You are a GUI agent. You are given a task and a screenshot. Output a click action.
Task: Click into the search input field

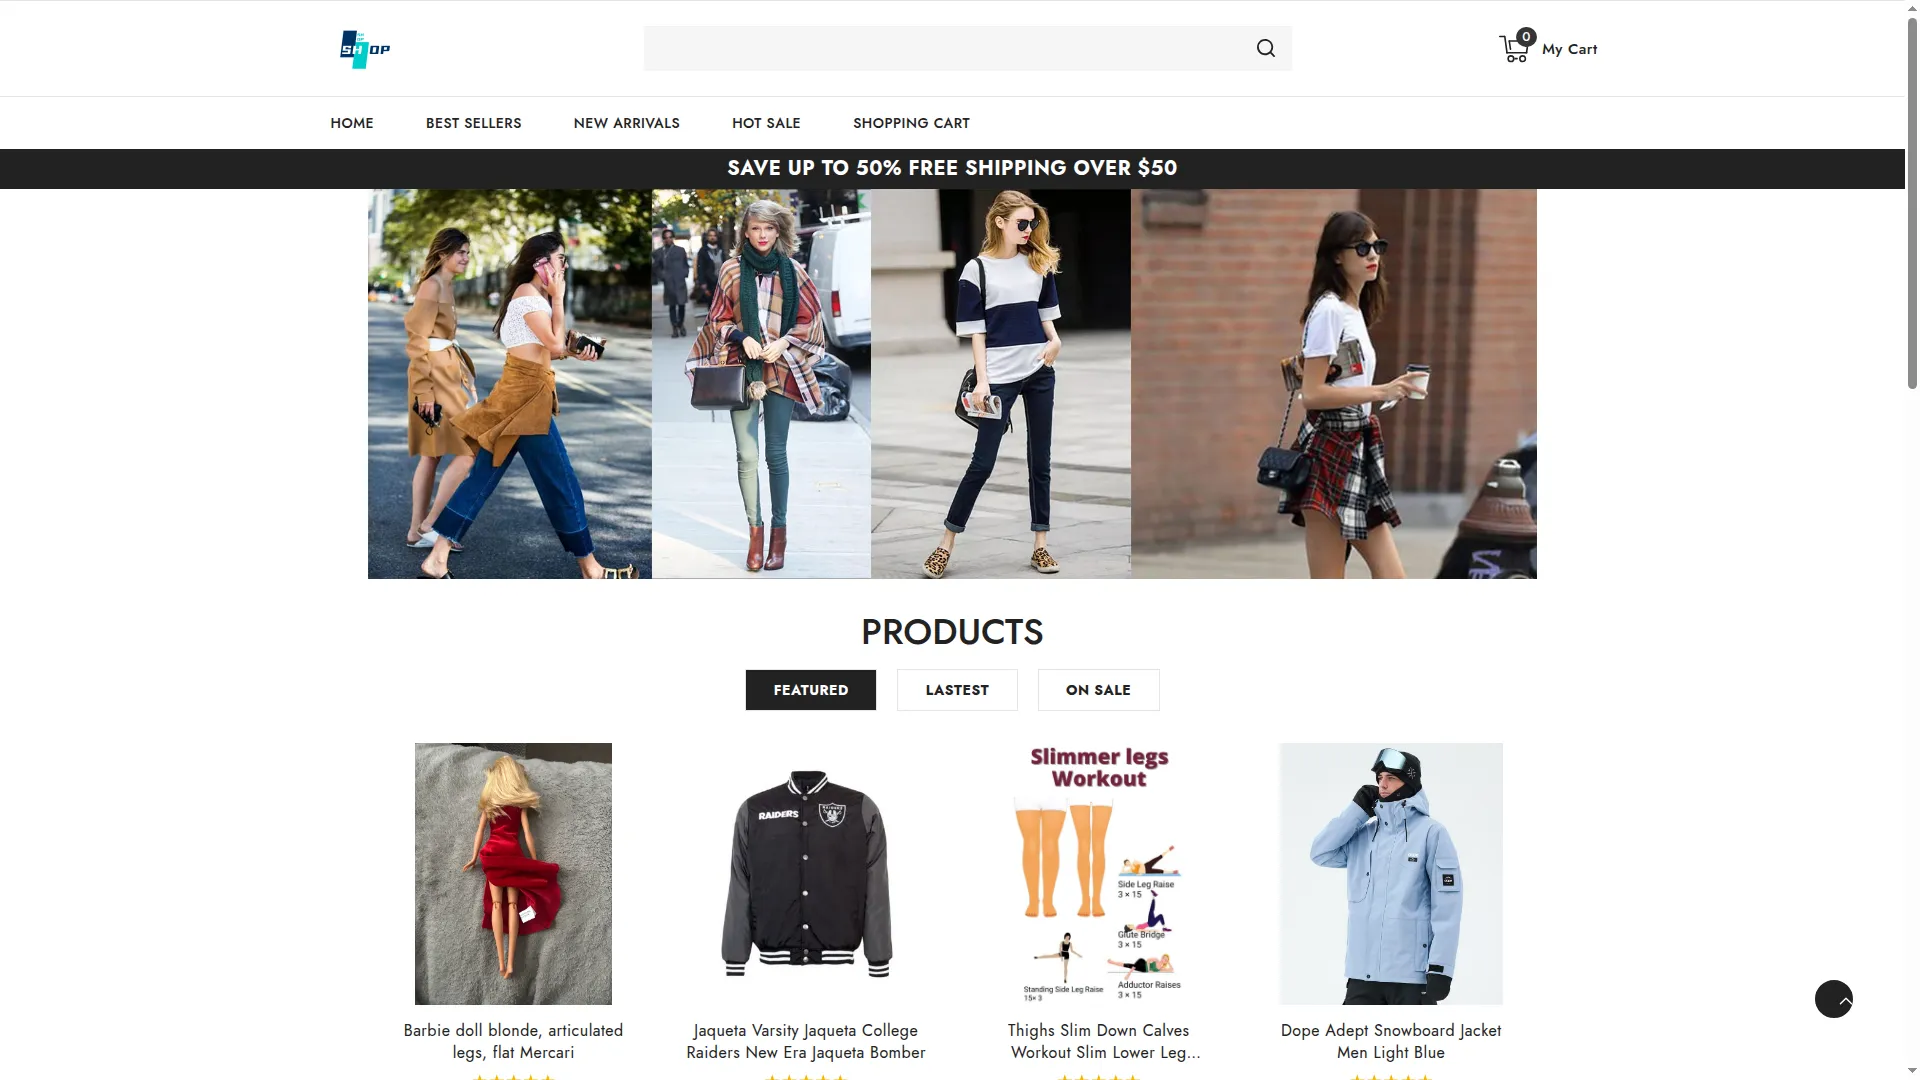(945, 48)
